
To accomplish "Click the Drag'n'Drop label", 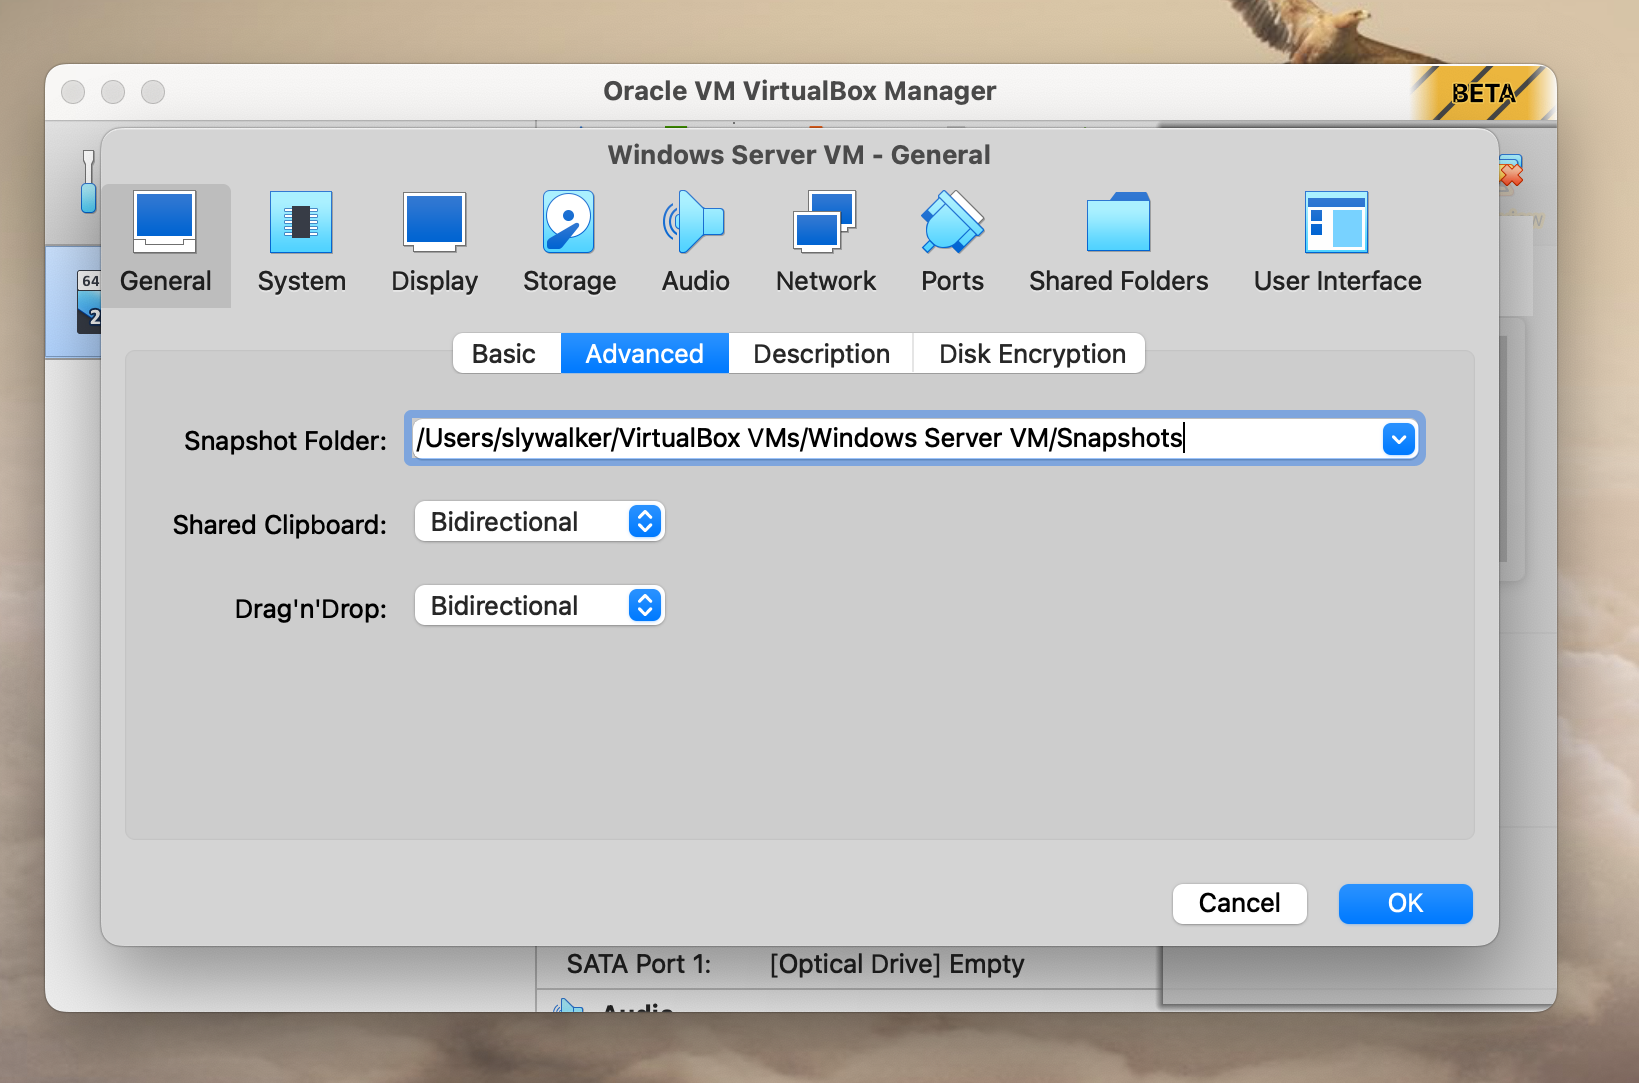I will tap(310, 609).
